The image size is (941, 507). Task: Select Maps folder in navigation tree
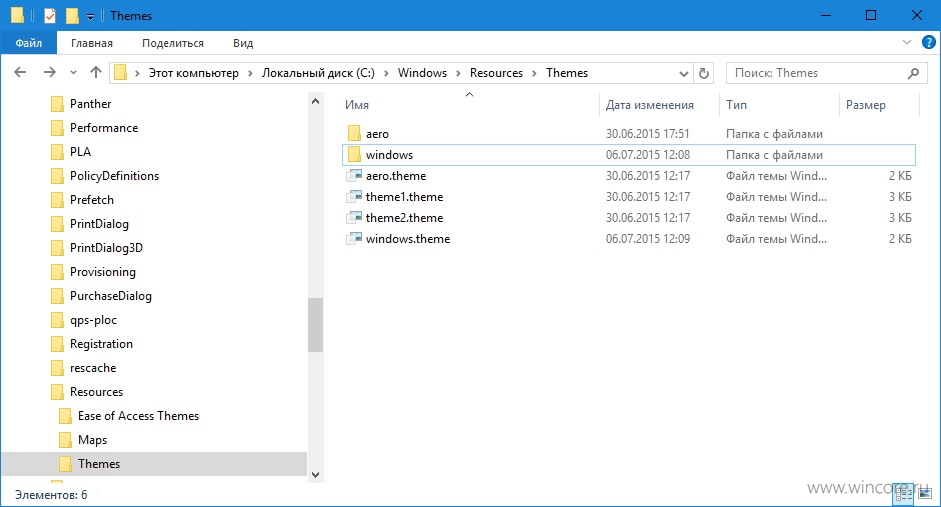pyautogui.click(x=92, y=440)
